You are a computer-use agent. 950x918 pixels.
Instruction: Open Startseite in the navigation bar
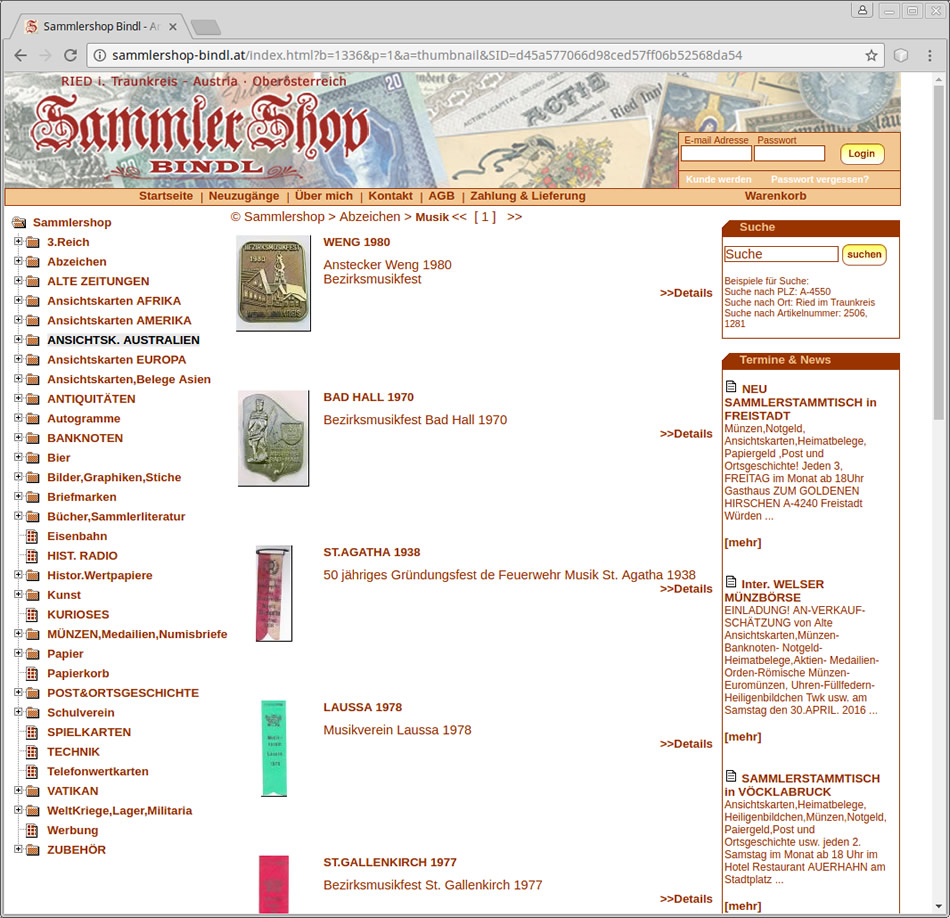[x=166, y=196]
